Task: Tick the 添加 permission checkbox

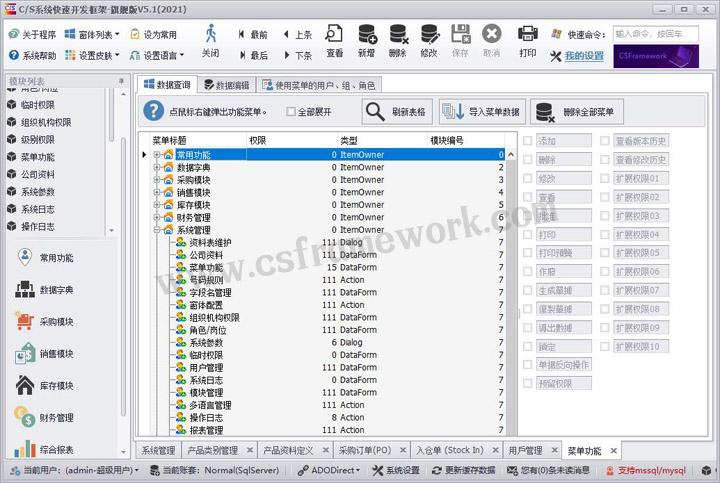Action: point(528,141)
